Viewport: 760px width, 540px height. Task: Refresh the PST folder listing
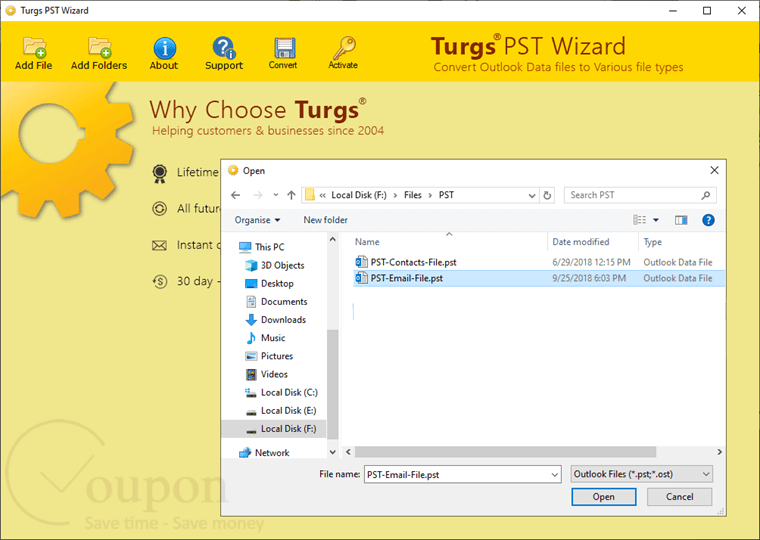[x=547, y=195]
